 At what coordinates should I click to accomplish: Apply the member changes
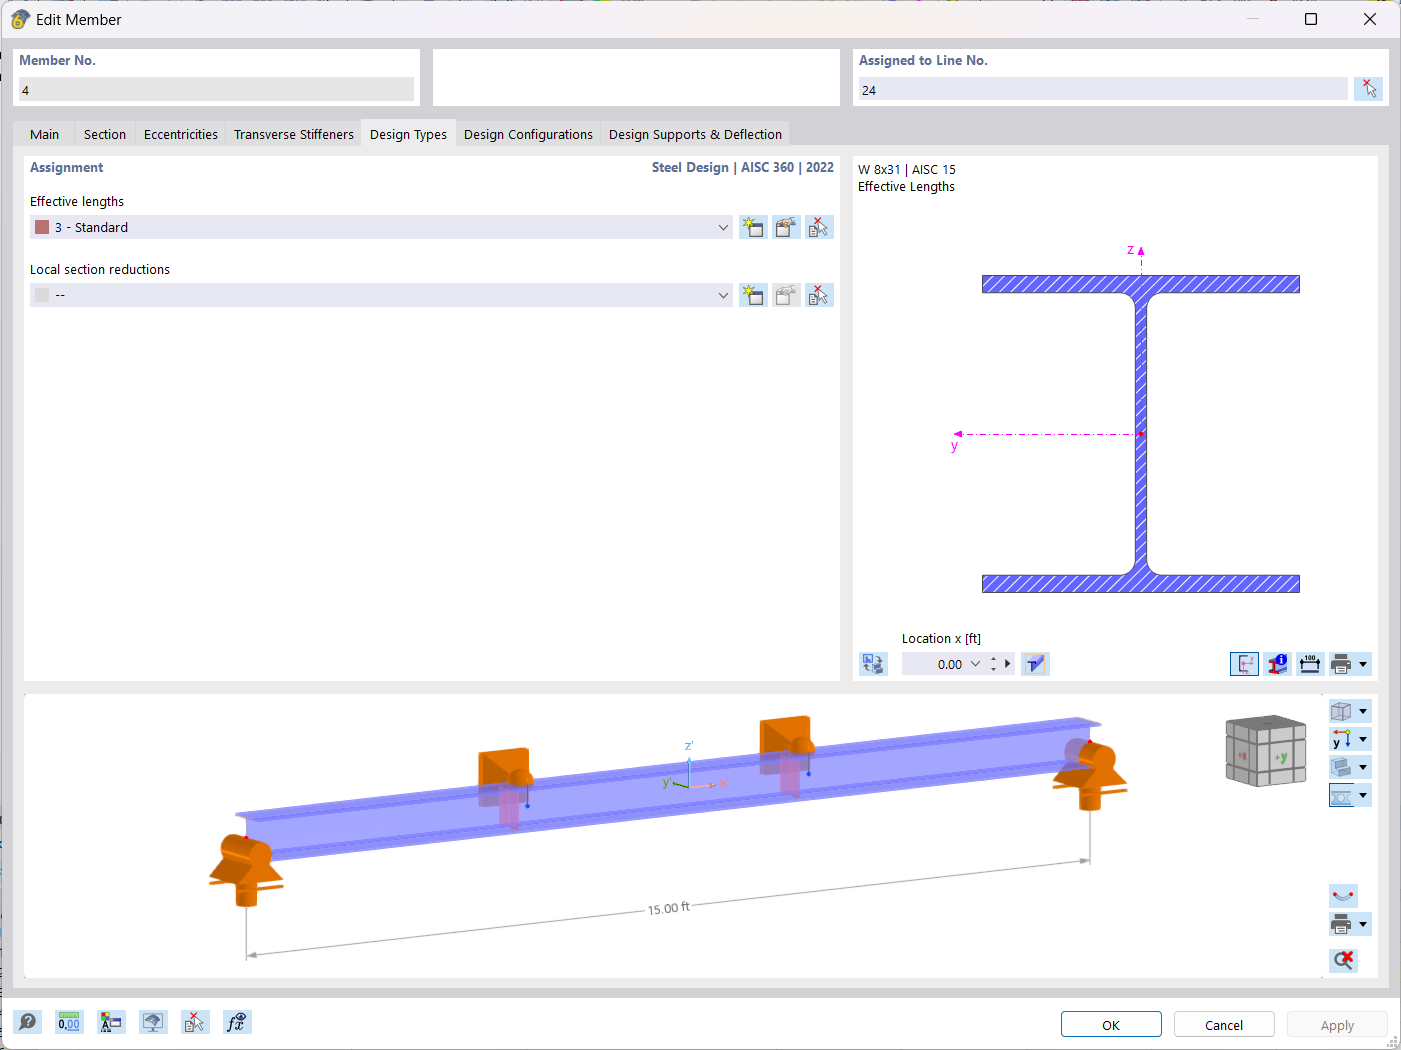(x=1337, y=1024)
